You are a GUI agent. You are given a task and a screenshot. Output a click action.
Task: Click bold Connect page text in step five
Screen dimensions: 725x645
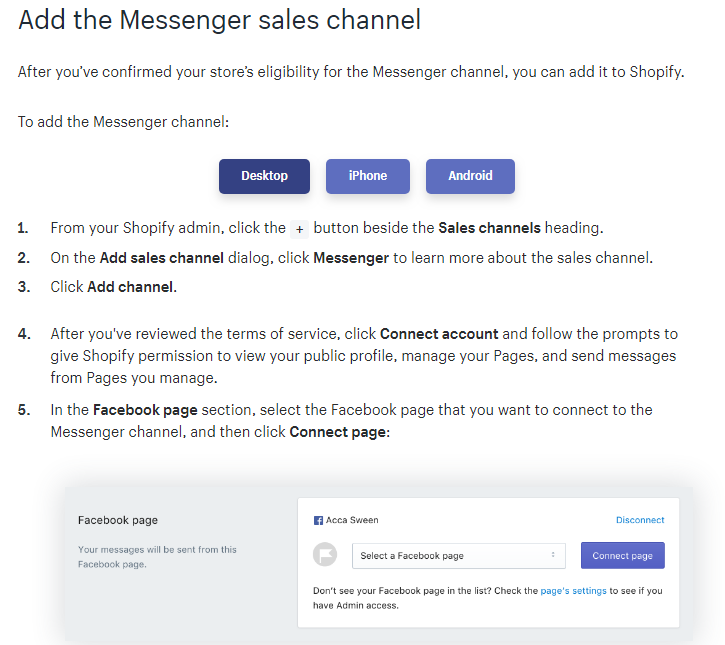point(338,432)
